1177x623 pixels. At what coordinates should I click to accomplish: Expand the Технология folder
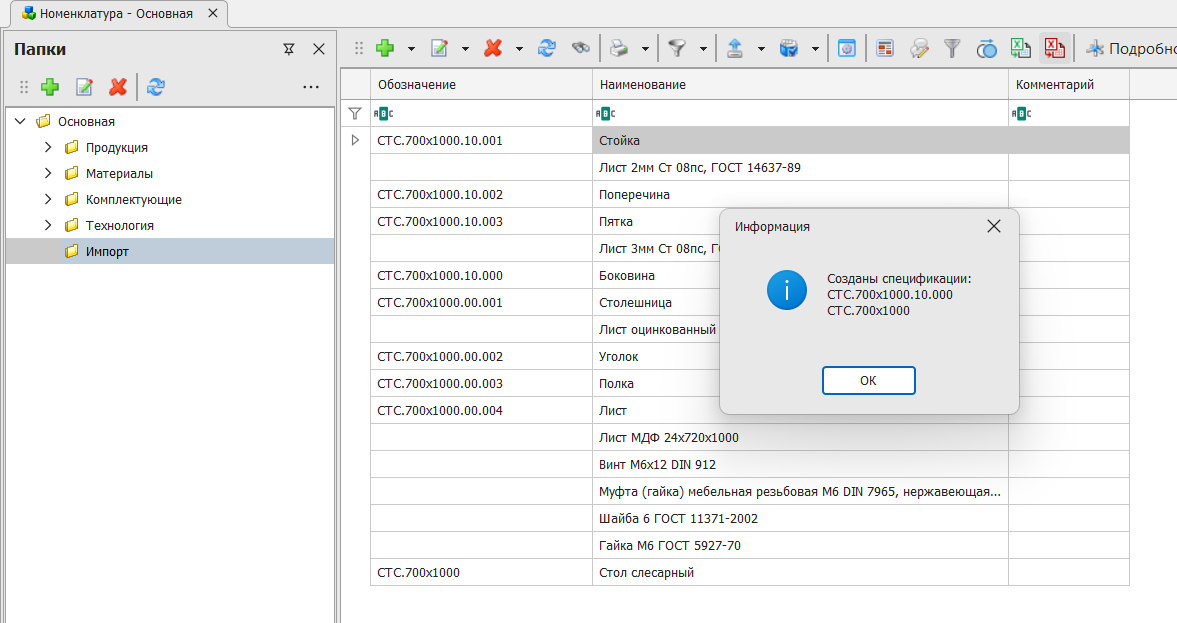(x=48, y=225)
